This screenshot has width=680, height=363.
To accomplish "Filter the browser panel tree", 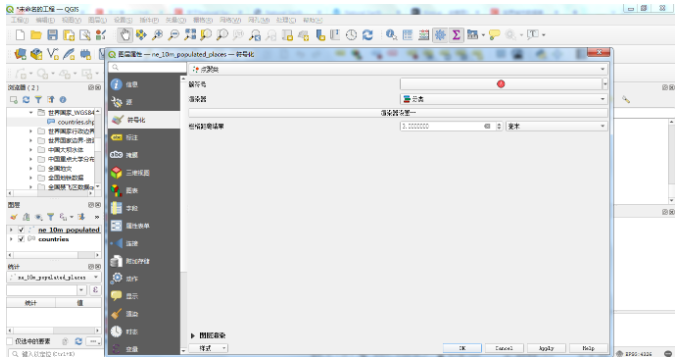I will [38, 100].
